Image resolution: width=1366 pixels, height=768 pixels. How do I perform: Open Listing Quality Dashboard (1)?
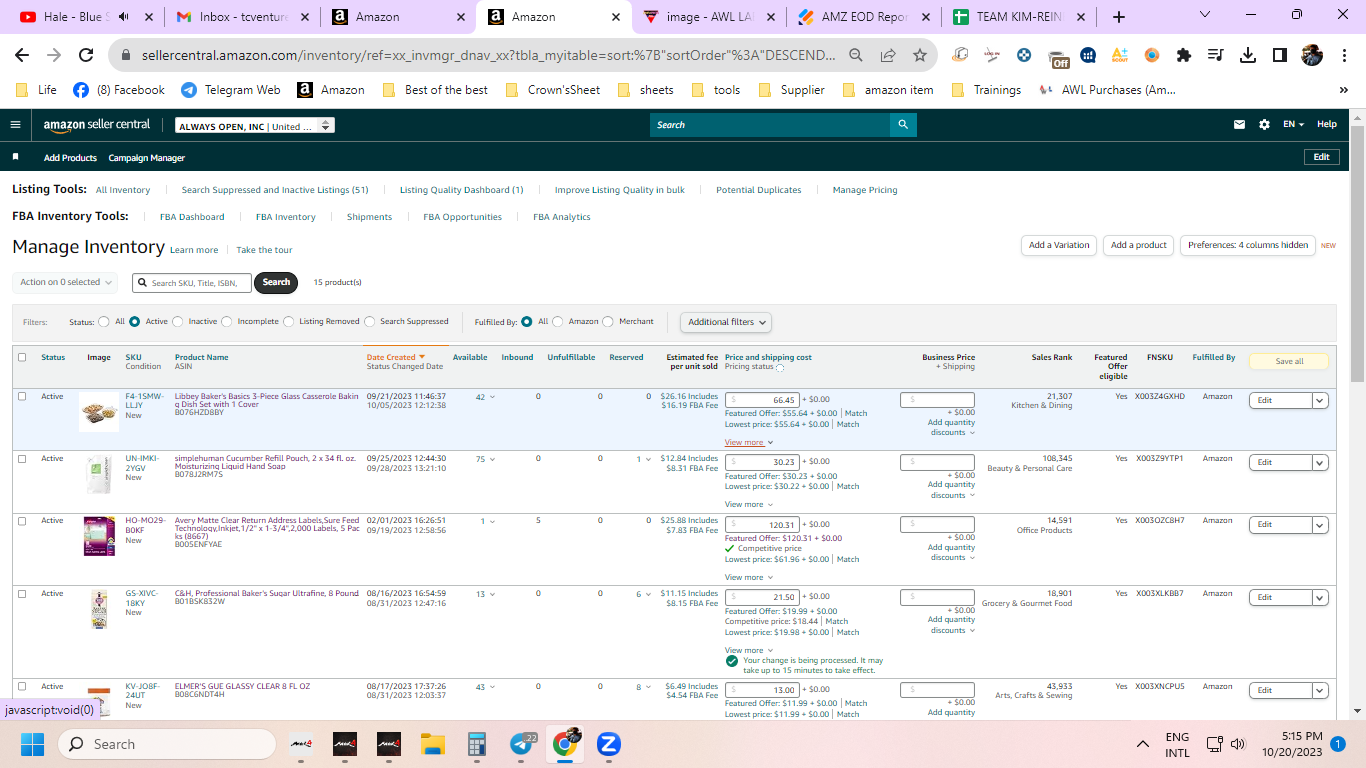coord(462,190)
